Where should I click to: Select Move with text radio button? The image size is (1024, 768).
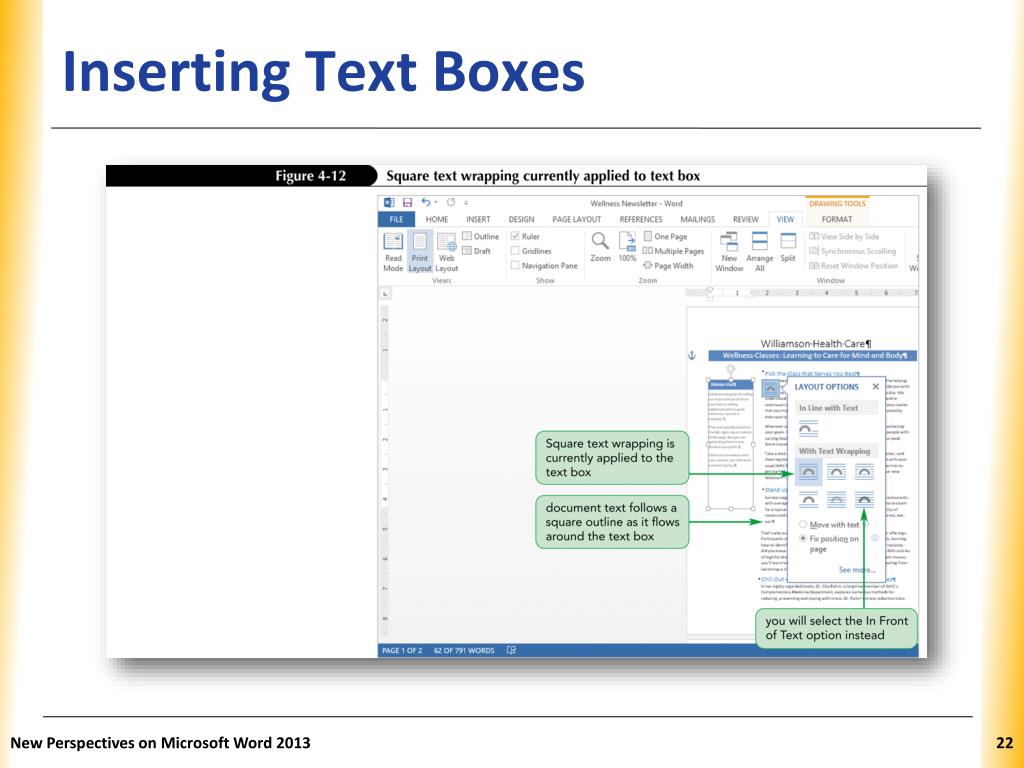click(x=803, y=524)
